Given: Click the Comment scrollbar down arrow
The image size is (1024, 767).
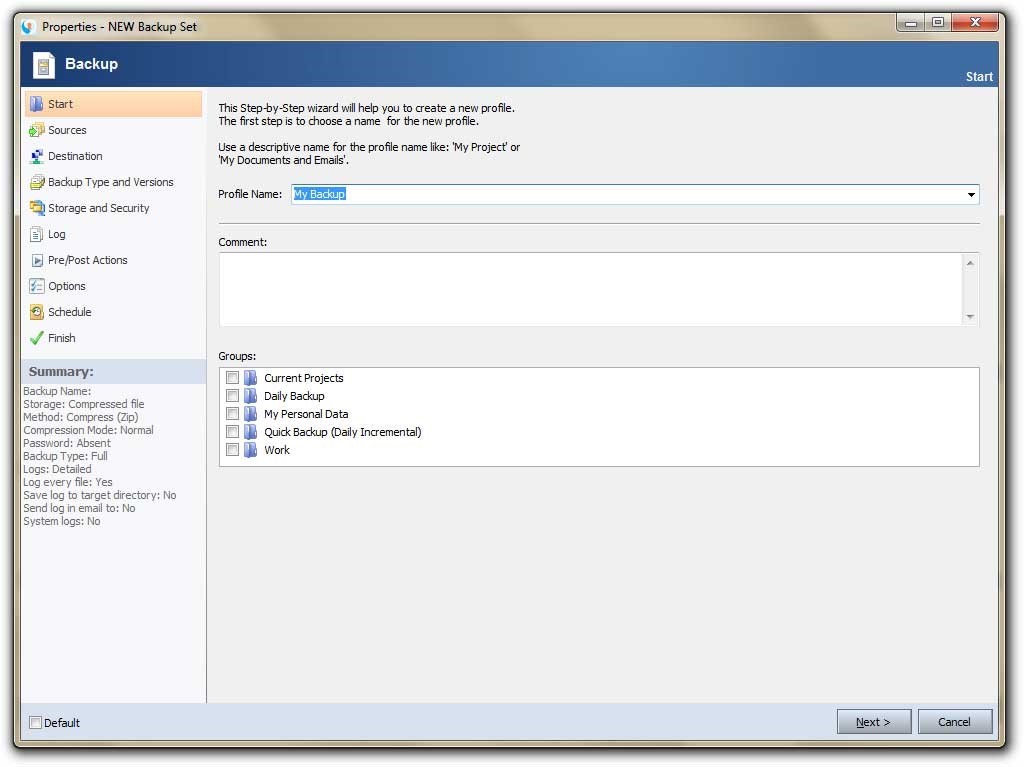Looking at the screenshot, I should click(970, 317).
